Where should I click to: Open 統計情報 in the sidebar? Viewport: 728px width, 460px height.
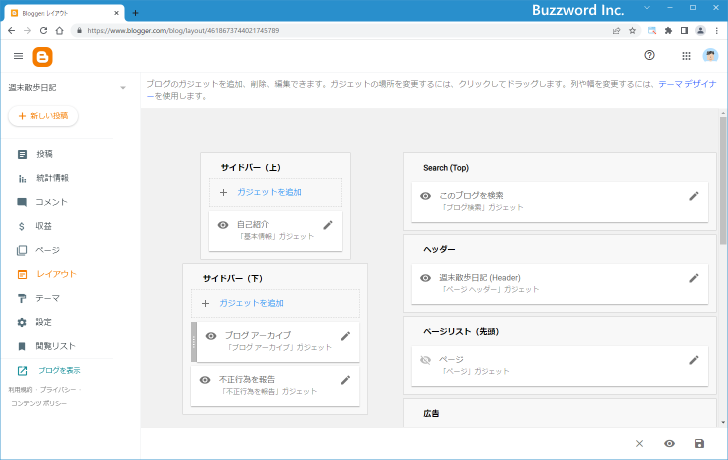tap(43, 178)
